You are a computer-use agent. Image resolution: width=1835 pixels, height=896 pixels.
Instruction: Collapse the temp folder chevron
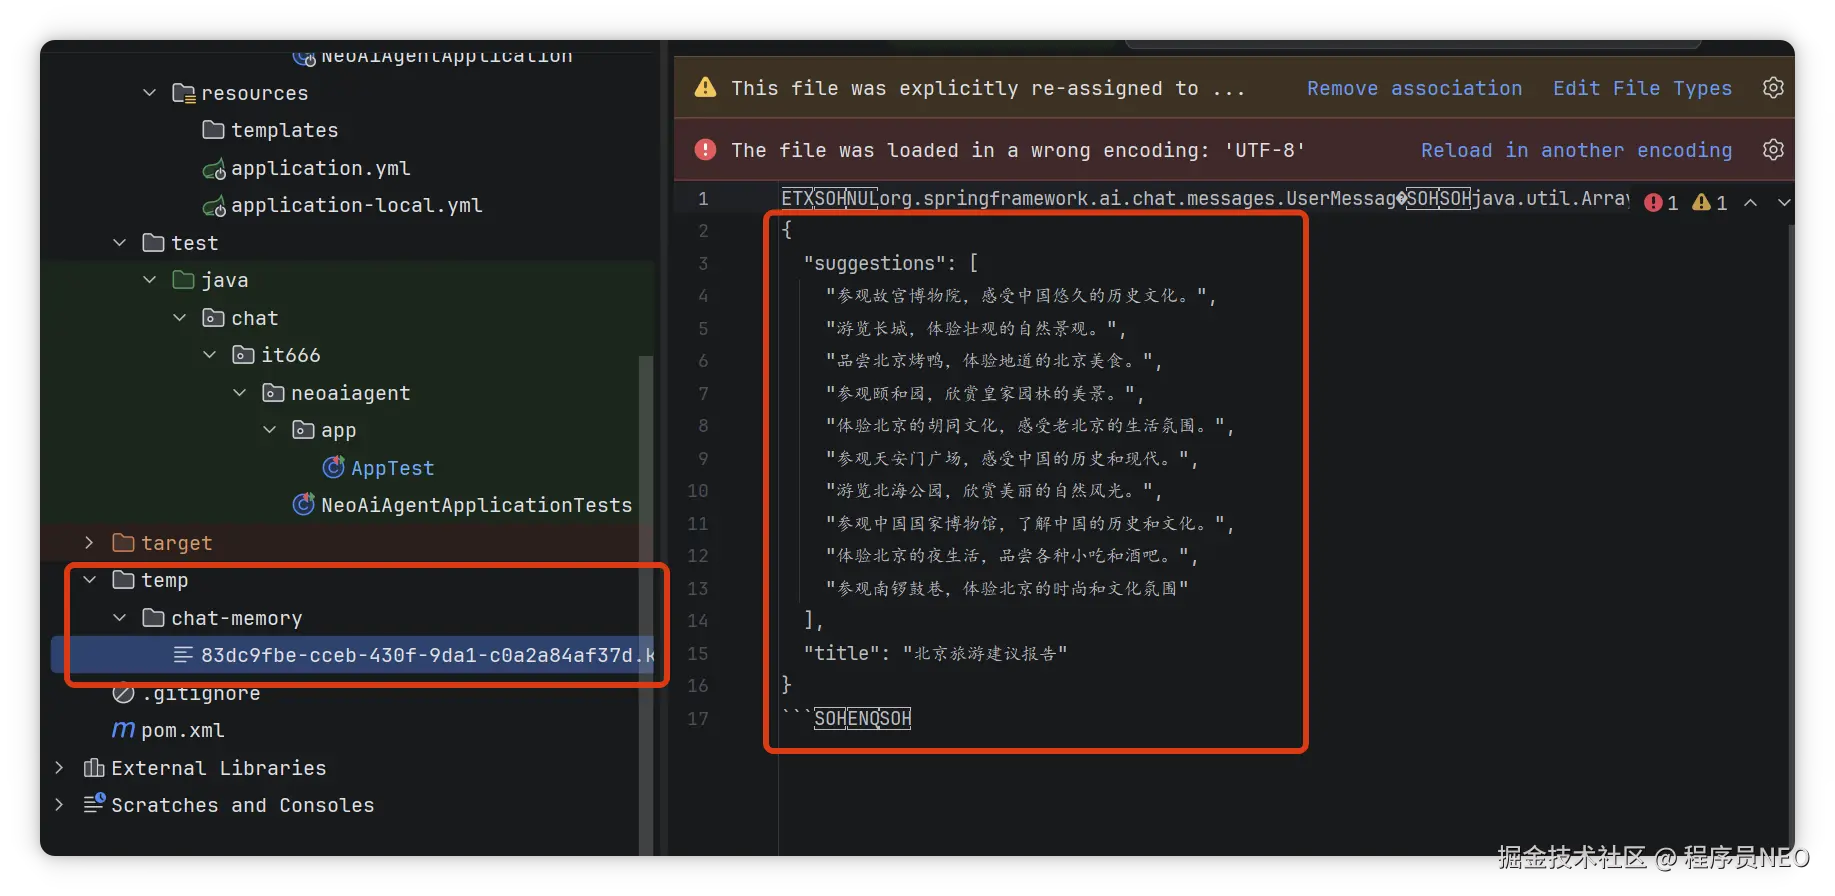pyautogui.click(x=90, y=580)
